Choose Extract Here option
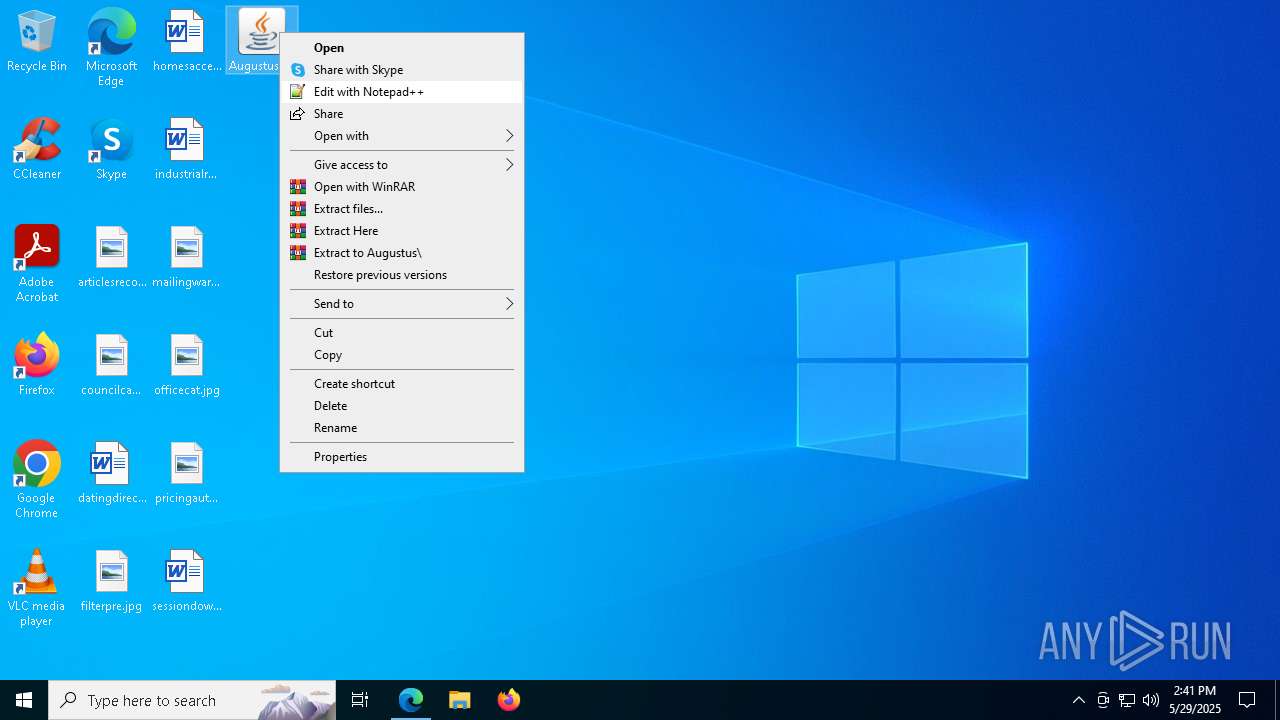Viewport: 1280px width, 720px height. click(402, 231)
